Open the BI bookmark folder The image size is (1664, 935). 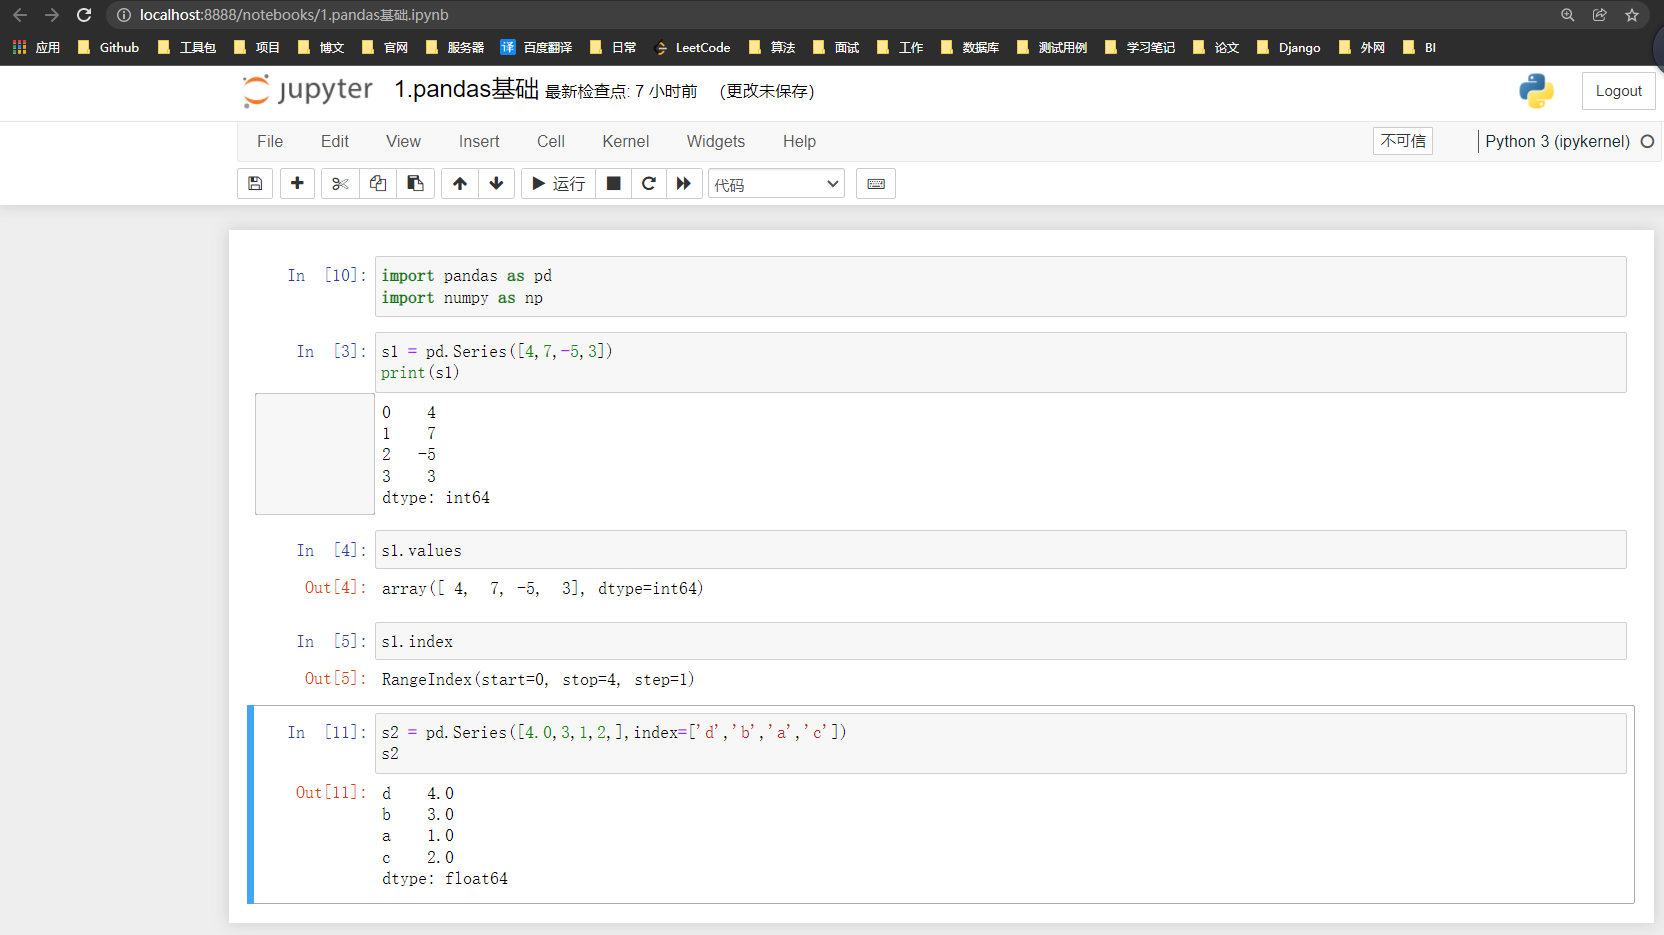click(1420, 47)
